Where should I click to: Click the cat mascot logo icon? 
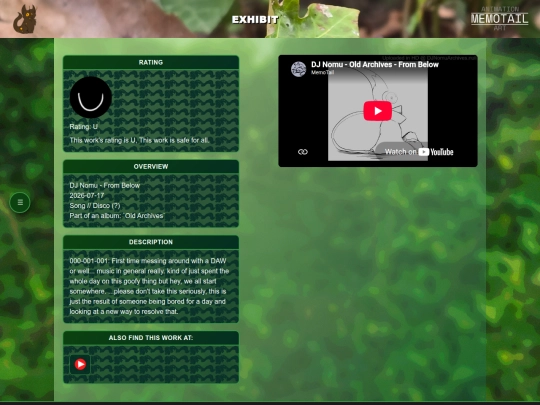tap(24, 19)
